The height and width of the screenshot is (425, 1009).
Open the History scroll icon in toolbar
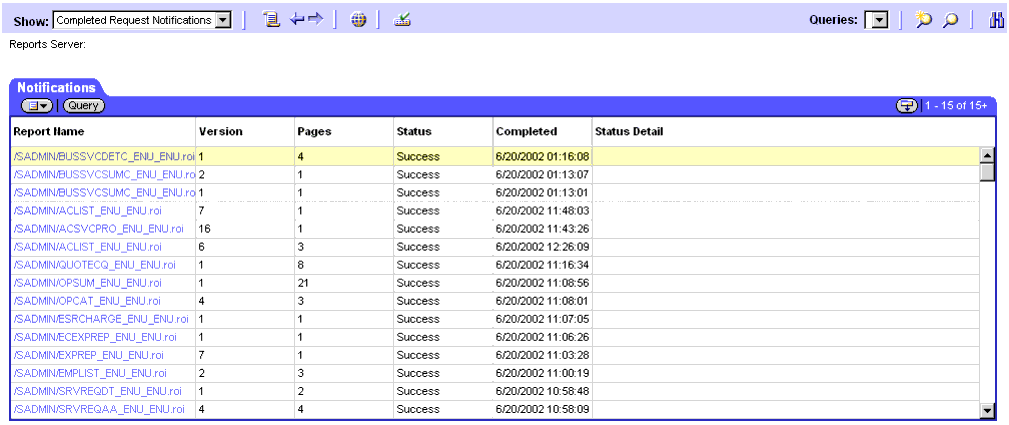[272, 20]
